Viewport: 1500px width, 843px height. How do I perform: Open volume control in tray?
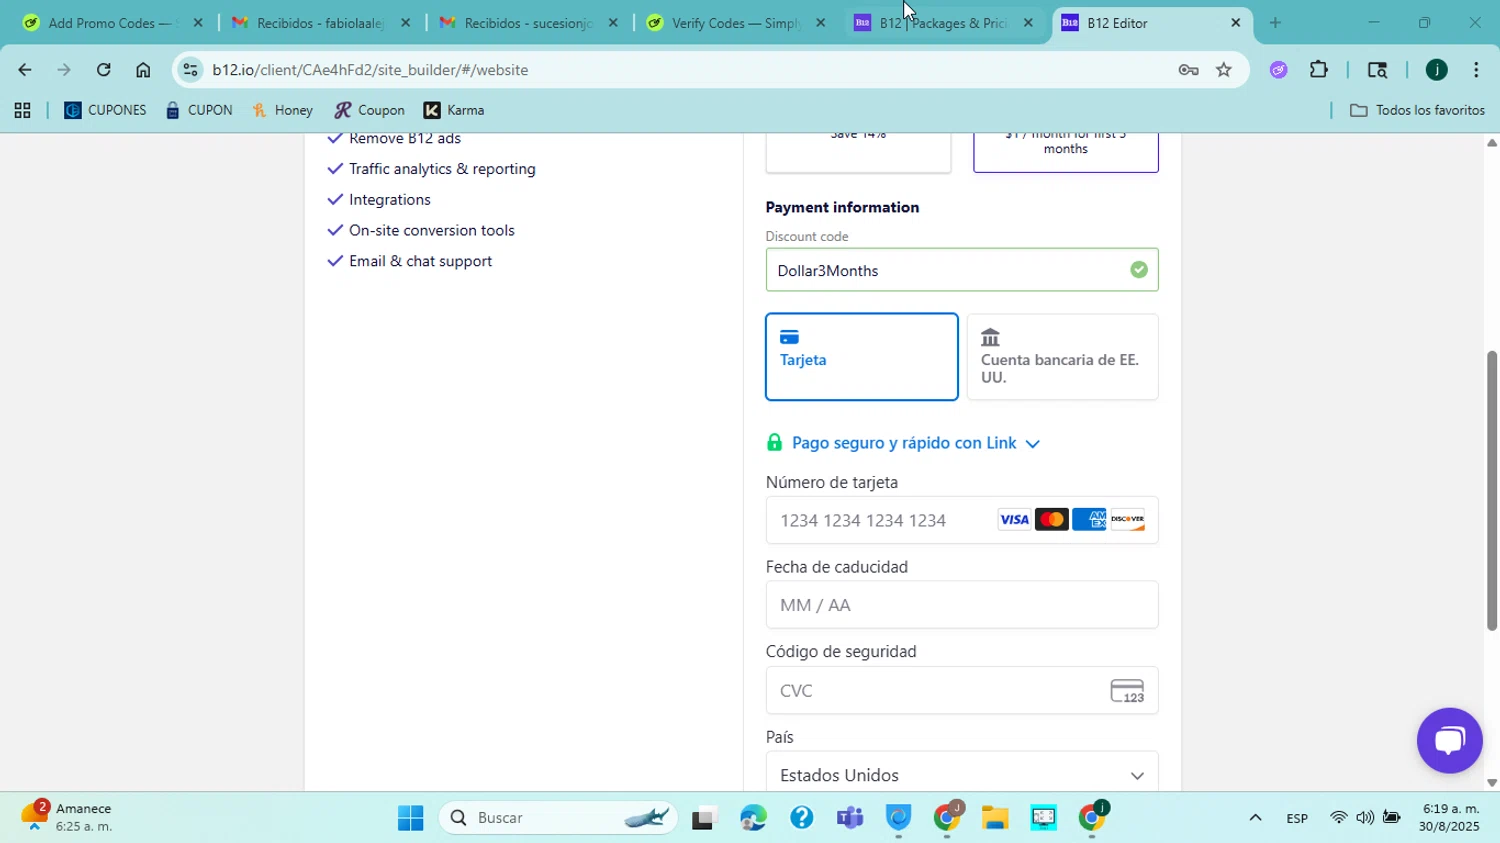pyautogui.click(x=1364, y=818)
